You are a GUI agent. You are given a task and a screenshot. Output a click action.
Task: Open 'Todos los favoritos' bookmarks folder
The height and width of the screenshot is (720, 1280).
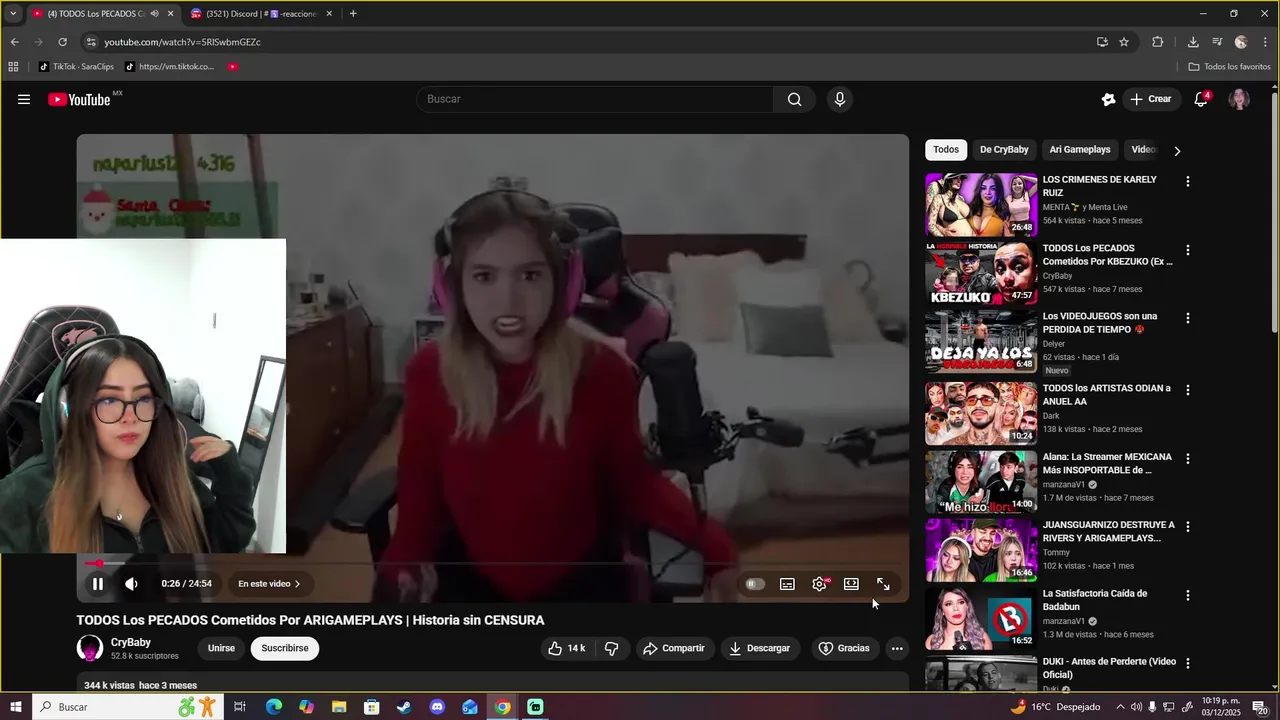[x=1229, y=67]
